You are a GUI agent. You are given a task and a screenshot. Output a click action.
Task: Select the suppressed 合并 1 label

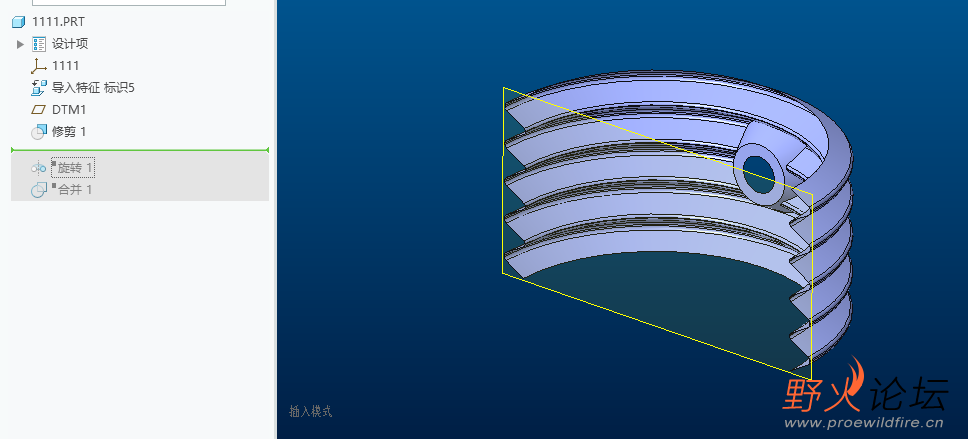pyautogui.click(x=74, y=190)
